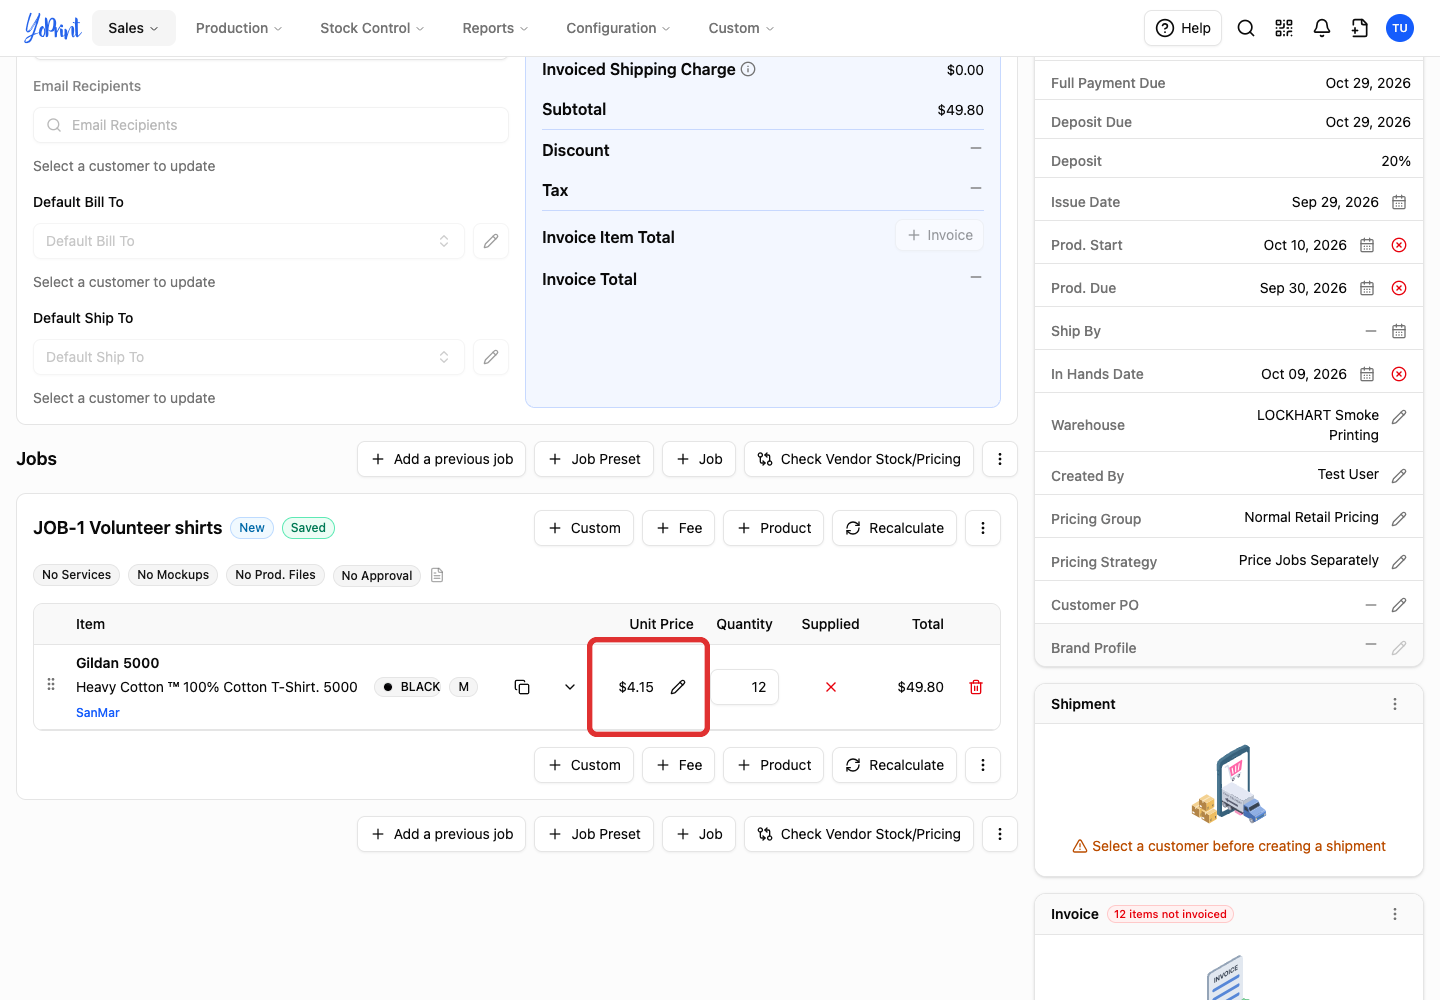Open the Reports menu
Screen dimensions: 1440x1000
[x=495, y=28]
